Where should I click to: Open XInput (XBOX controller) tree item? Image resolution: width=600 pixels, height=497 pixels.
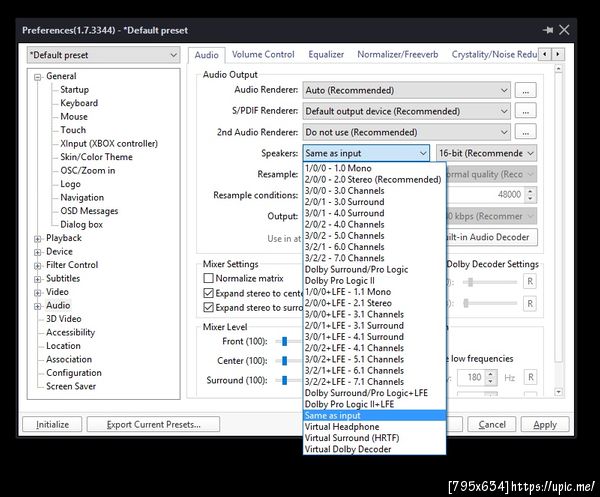[109, 144]
